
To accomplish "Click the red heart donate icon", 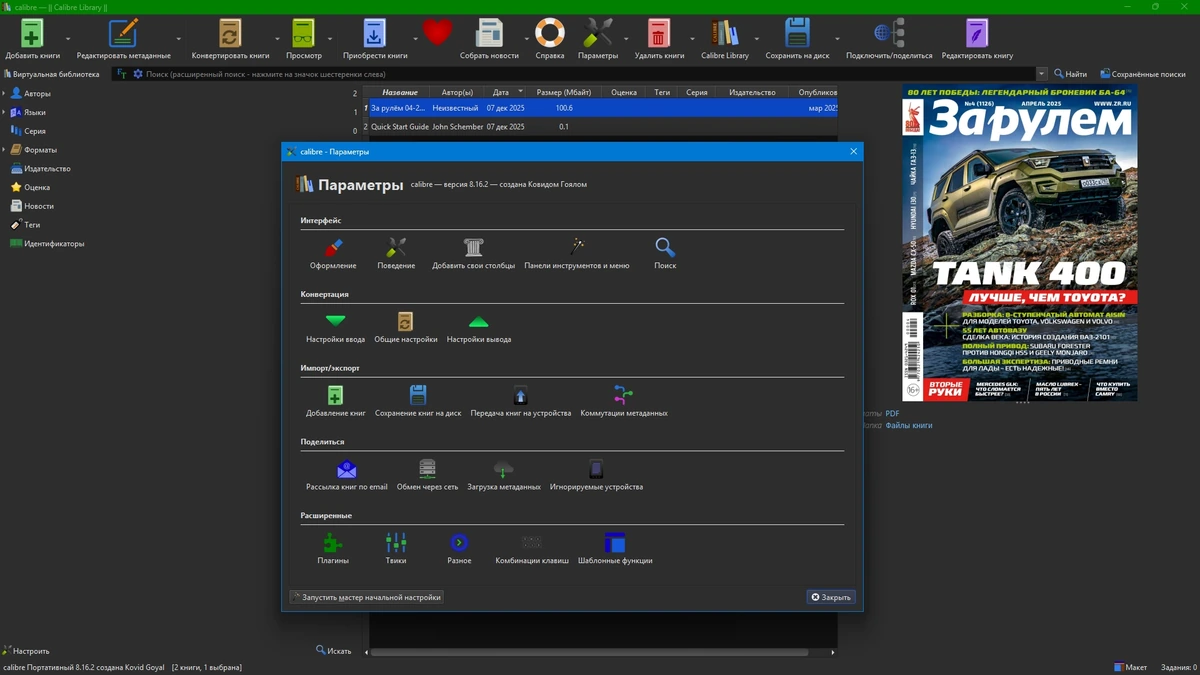I will click(x=437, y=33).
